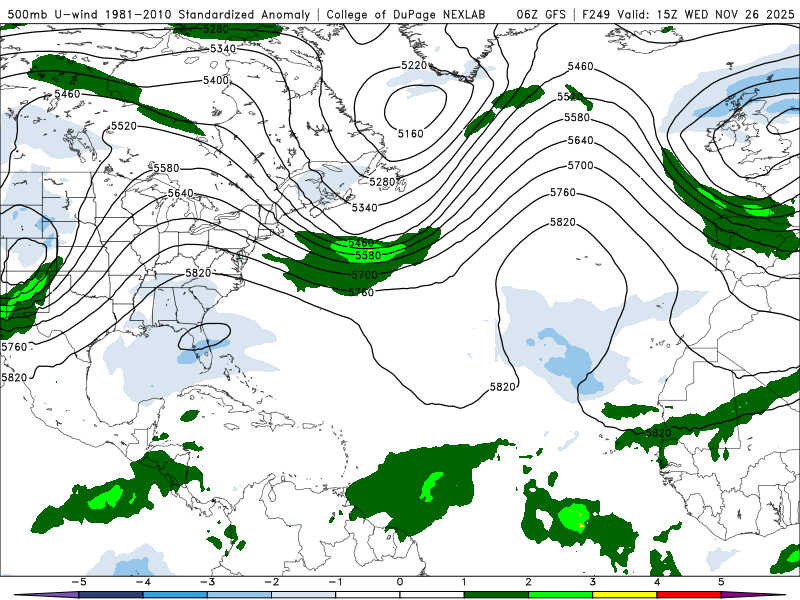
Task: Click the colorbar tick label '-3'
Action: coord(207,582)
